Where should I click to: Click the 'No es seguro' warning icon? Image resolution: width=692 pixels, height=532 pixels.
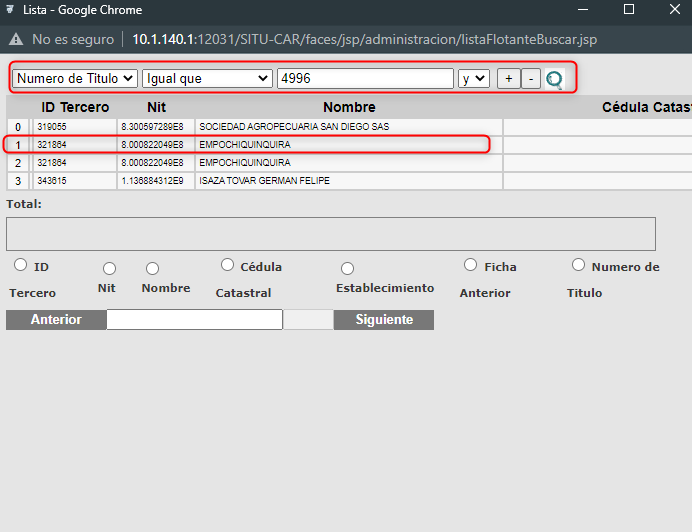(16, 40)
